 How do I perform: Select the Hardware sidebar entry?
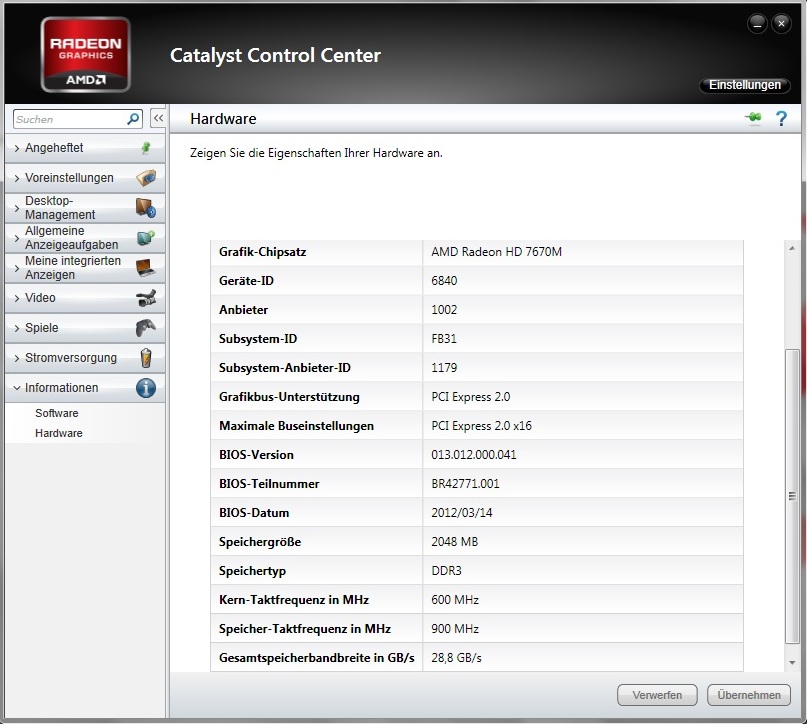(x=59, y=433)
